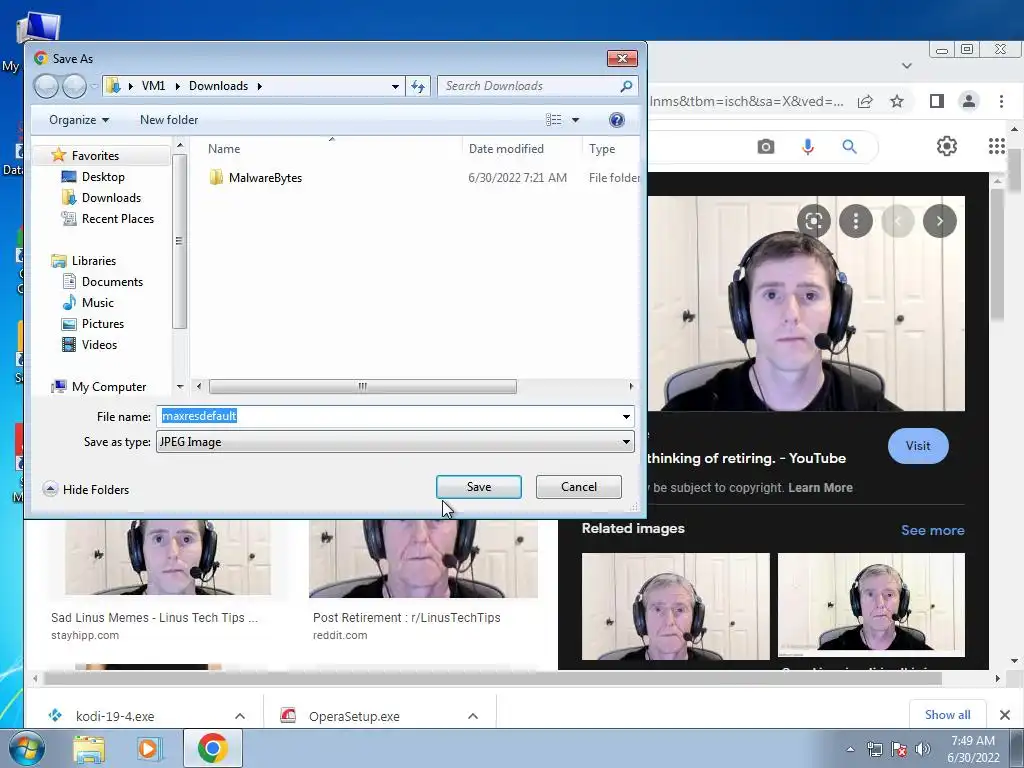This screenshot has width=1024, height=768.
Task: Select Videos library
Action: 99,345
